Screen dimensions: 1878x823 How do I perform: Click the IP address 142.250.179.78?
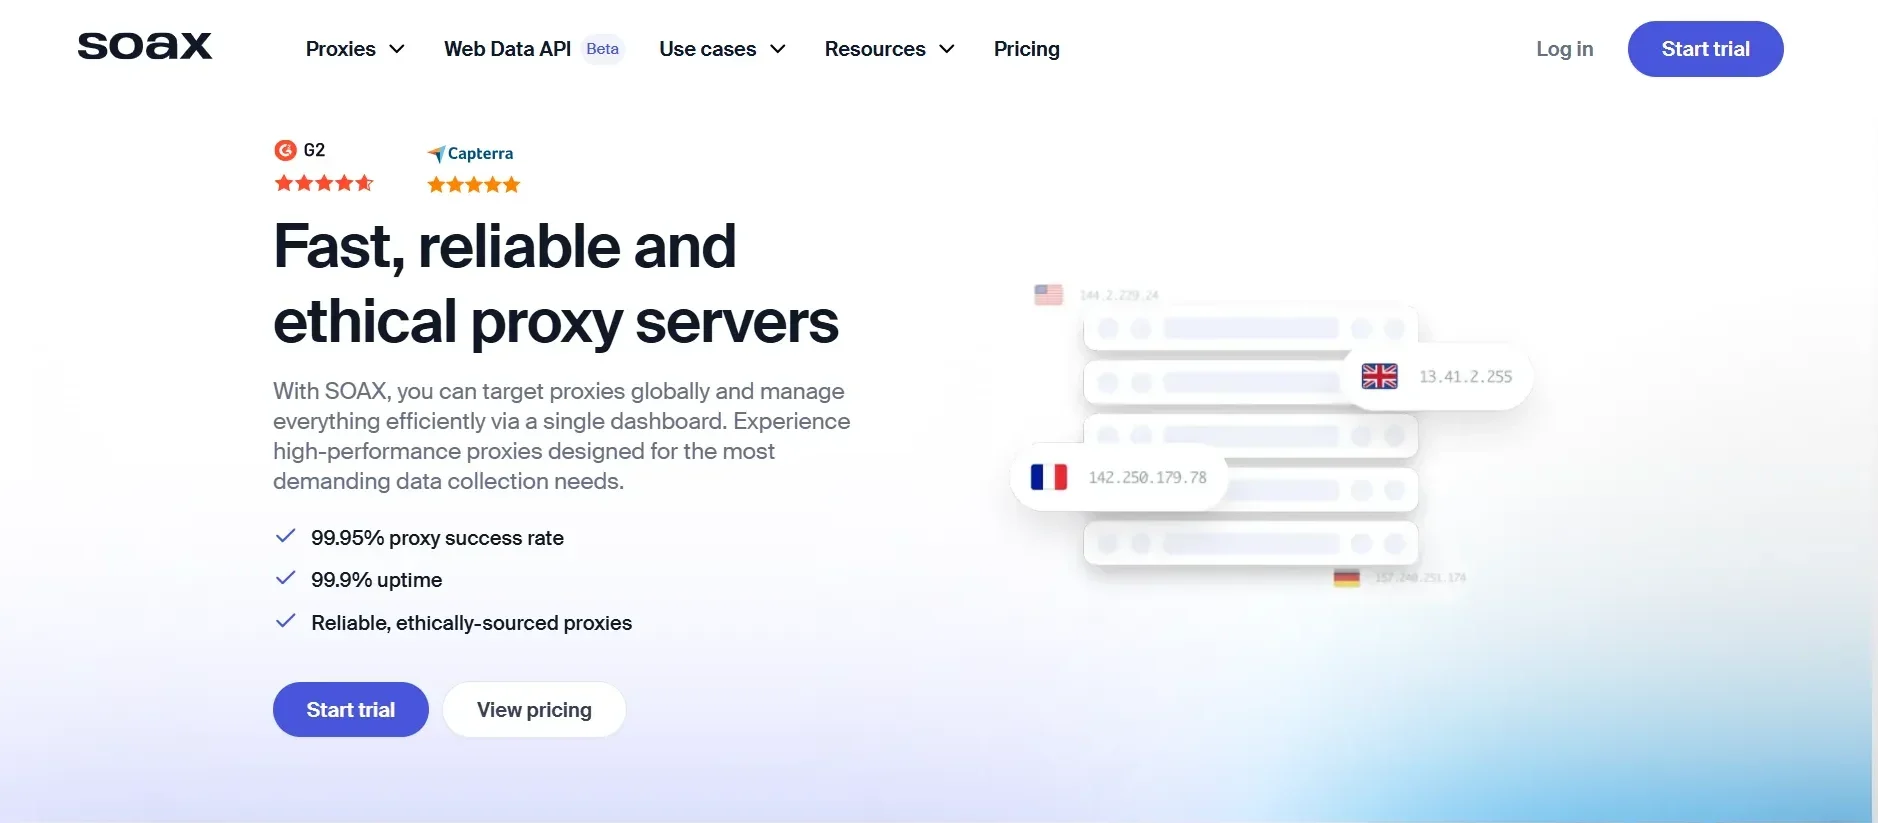click(1148, 478)
